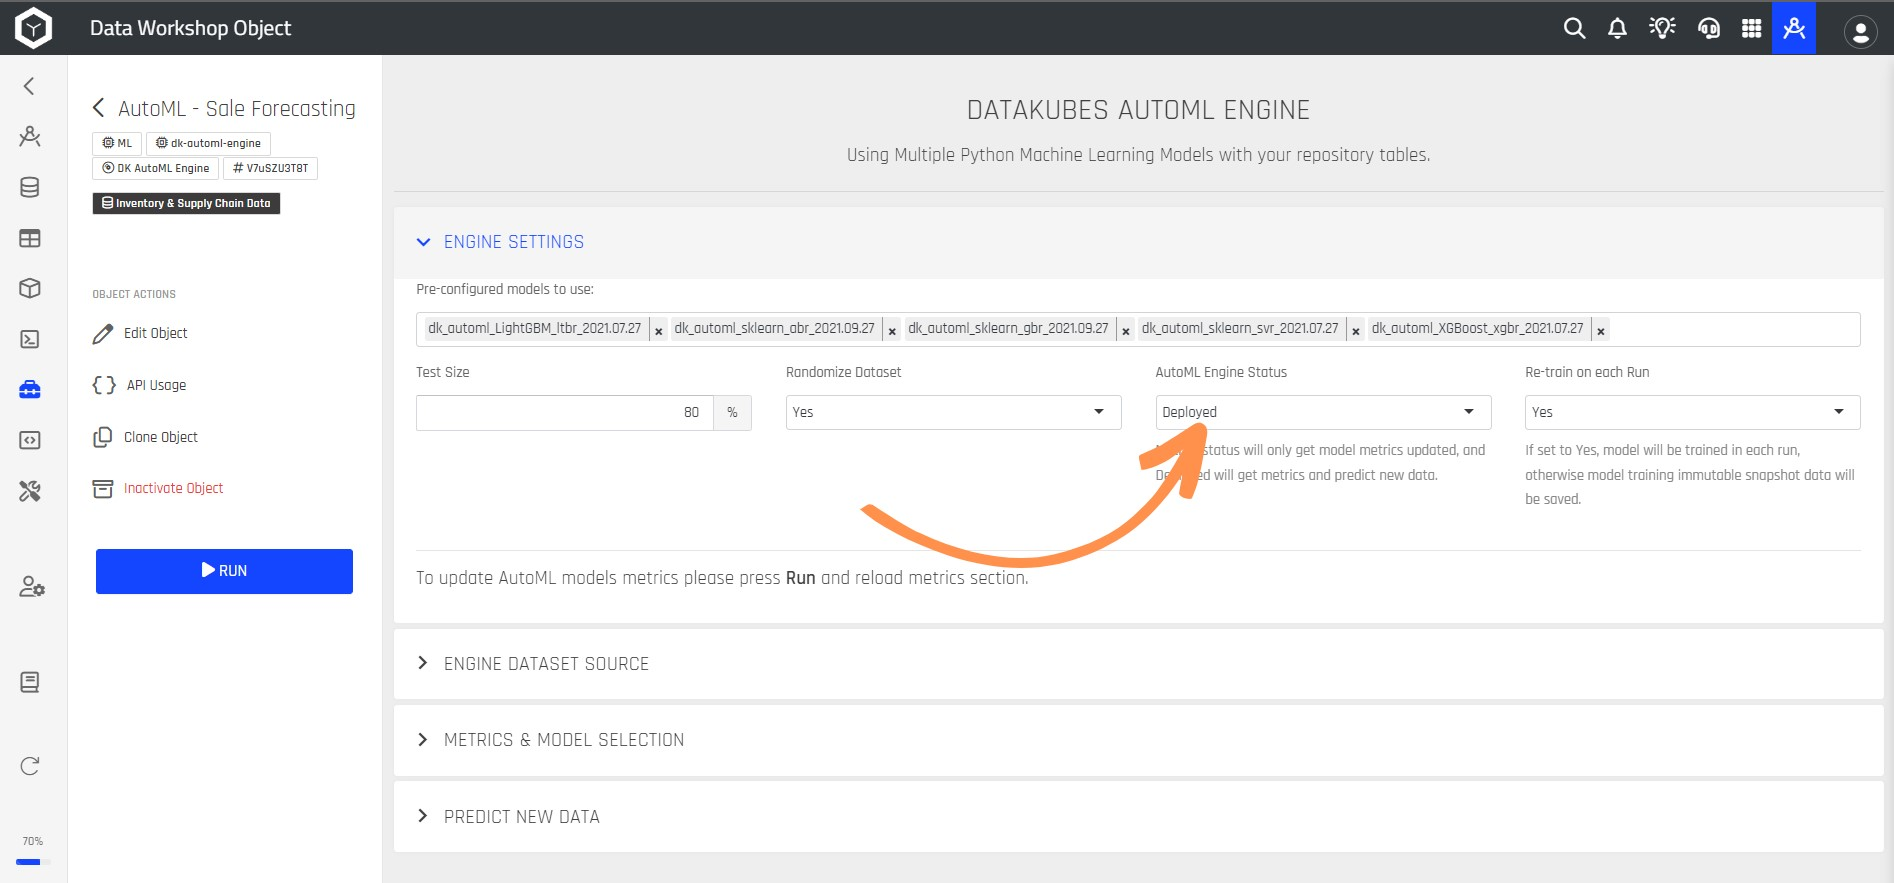Click the Test Size input field
Viewport: 1894px width, 883px height.
point(565,412)
